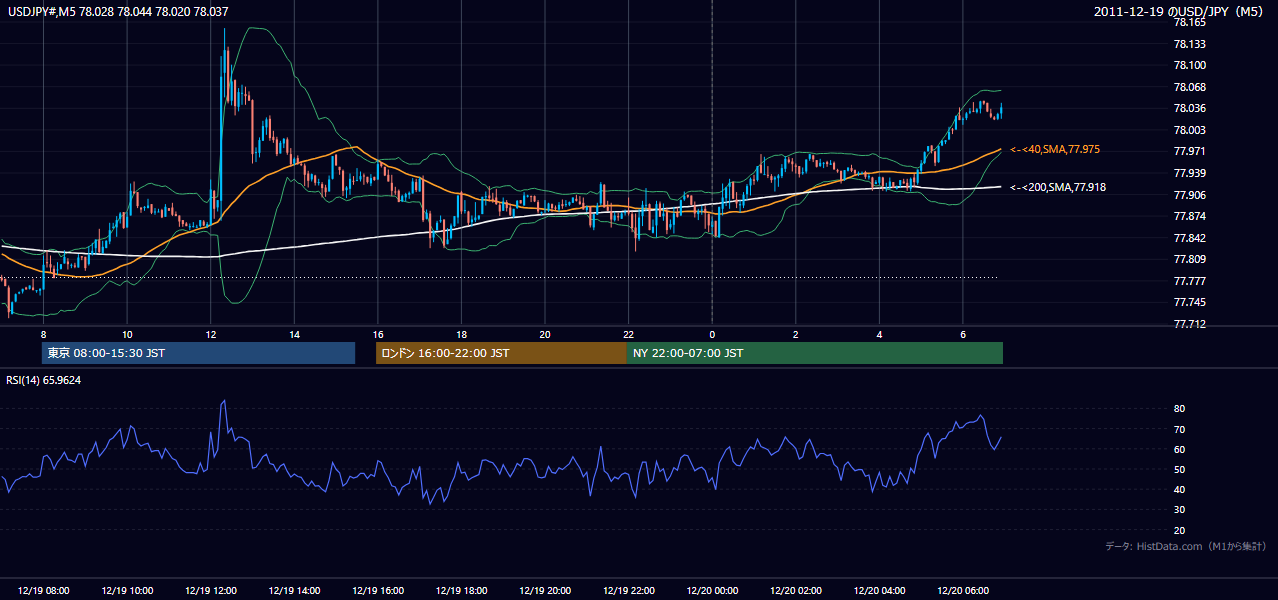Click the RSI axis value 50

(x=1179, y=469)
